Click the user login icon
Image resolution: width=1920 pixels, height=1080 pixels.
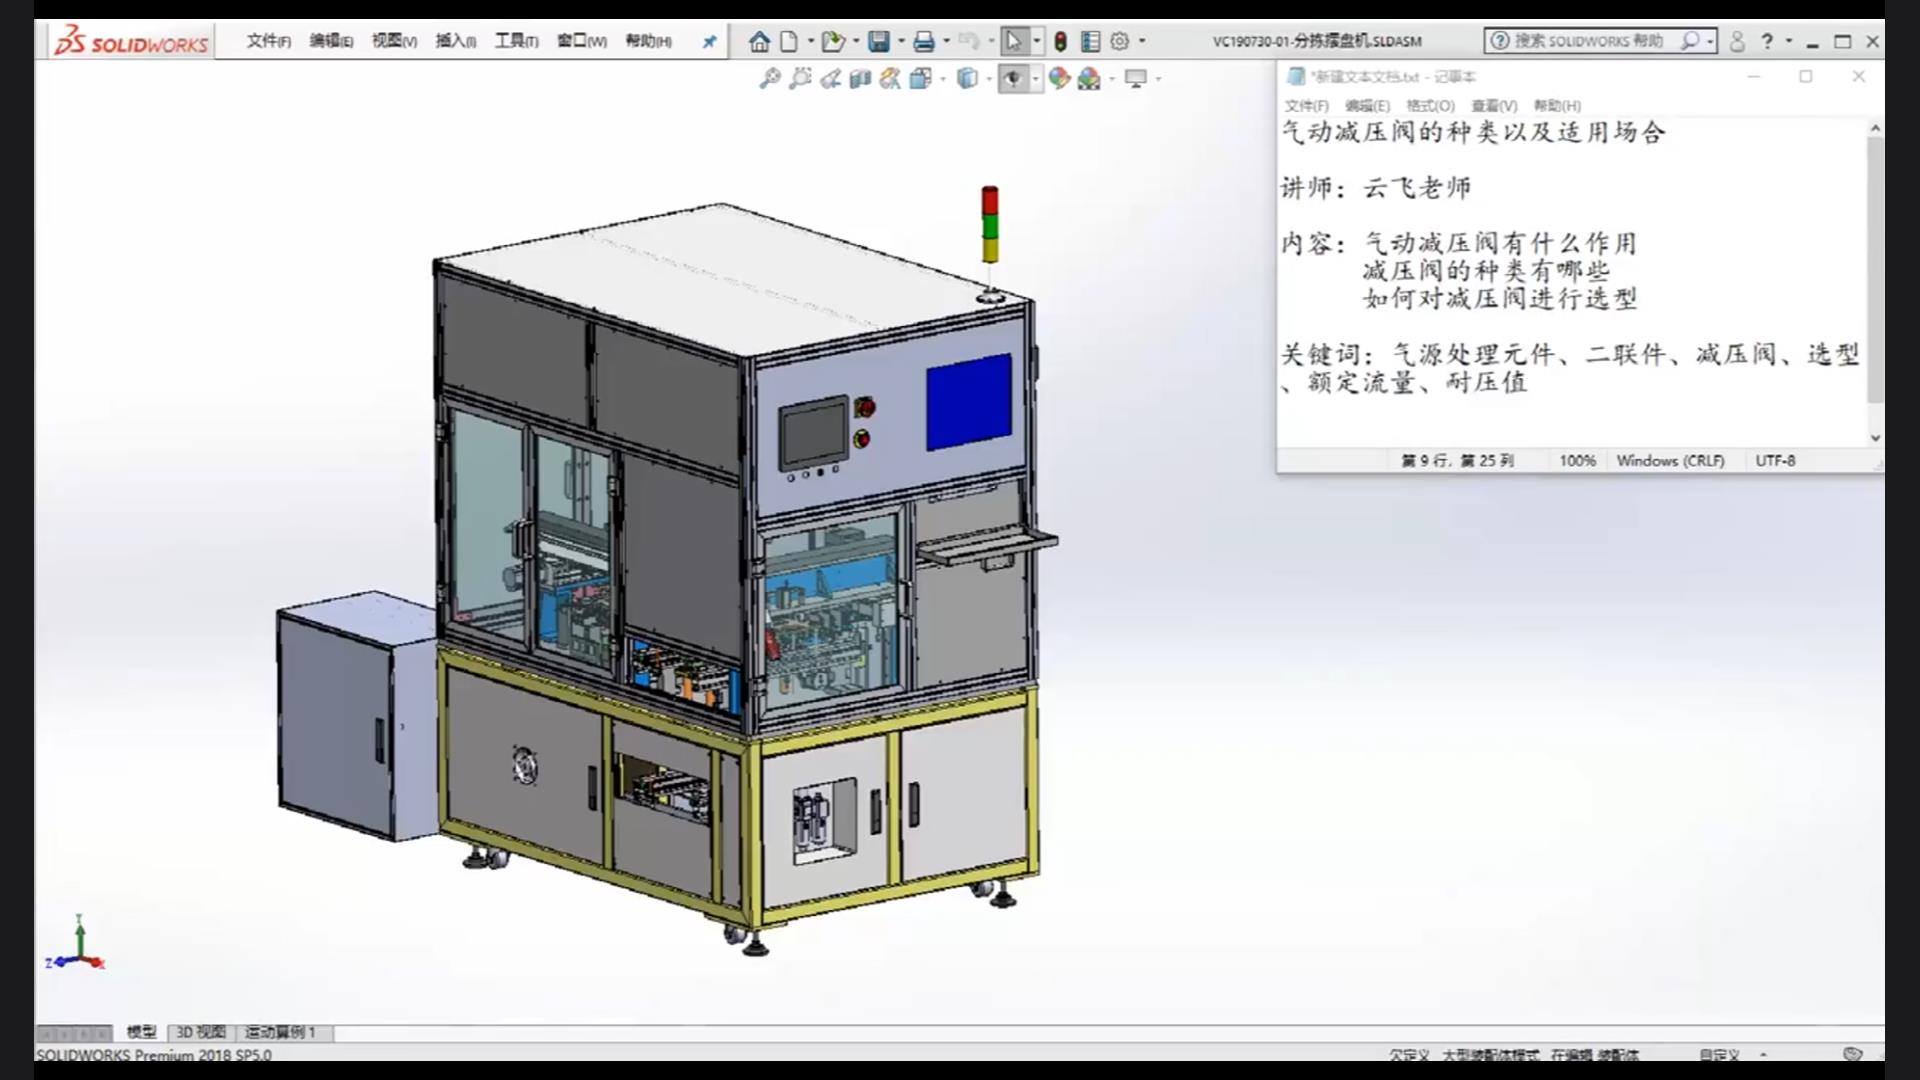coord(1737,41)
